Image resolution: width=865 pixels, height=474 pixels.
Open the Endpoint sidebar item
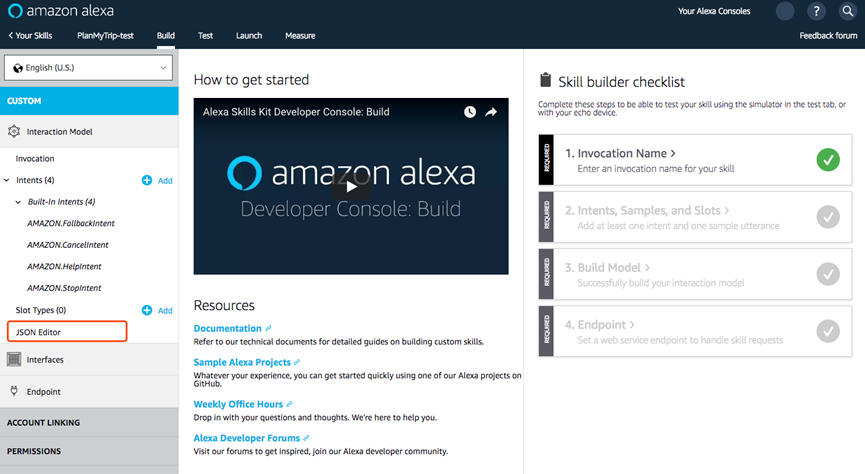[89, 392]
